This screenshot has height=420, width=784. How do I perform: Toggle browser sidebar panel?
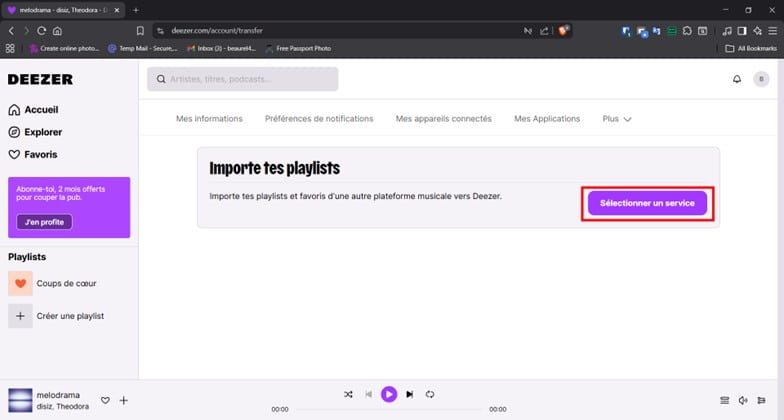coord(742,30)
